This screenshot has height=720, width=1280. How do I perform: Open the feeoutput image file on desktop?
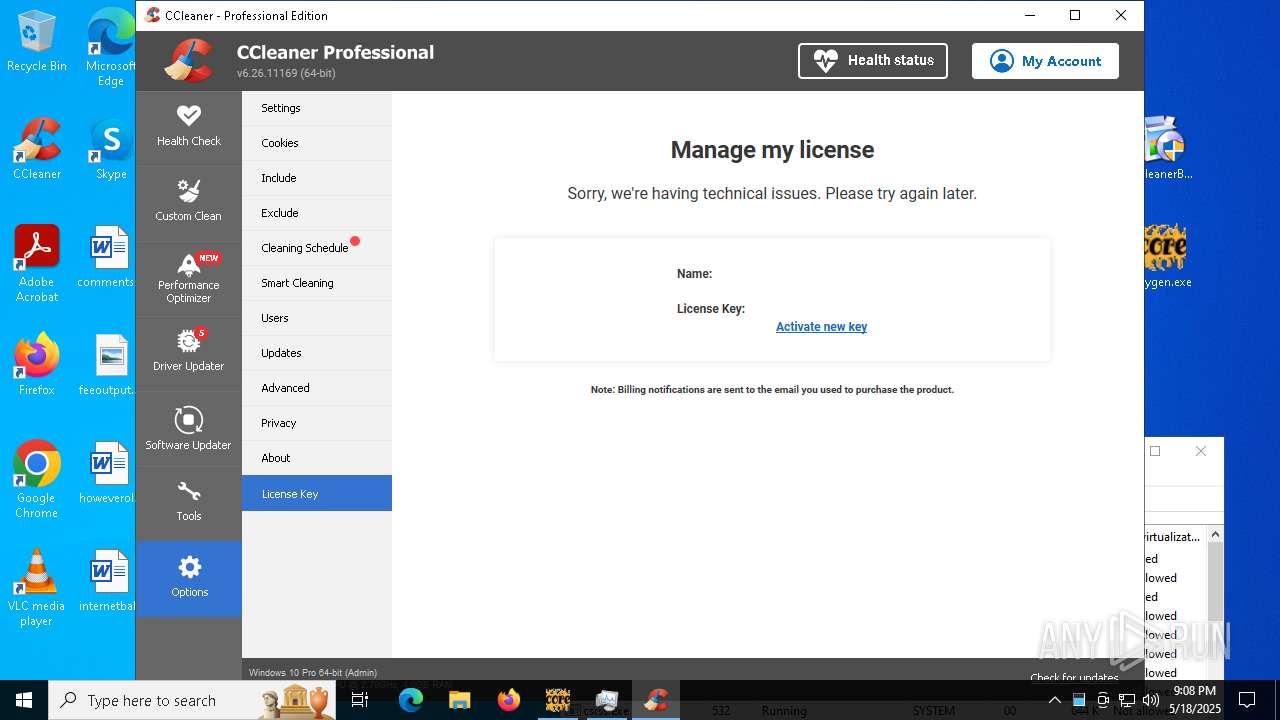point(108,365)
